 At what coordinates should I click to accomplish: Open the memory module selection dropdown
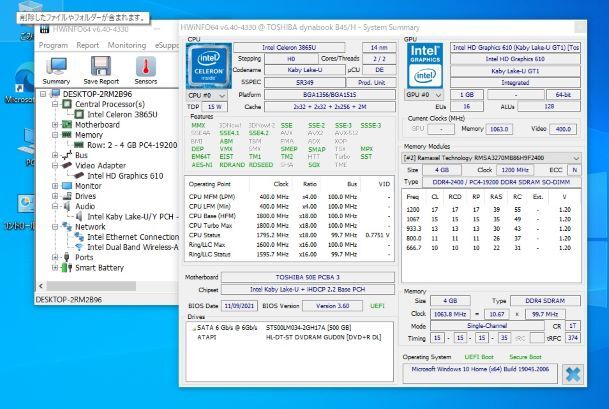point(491,158)
